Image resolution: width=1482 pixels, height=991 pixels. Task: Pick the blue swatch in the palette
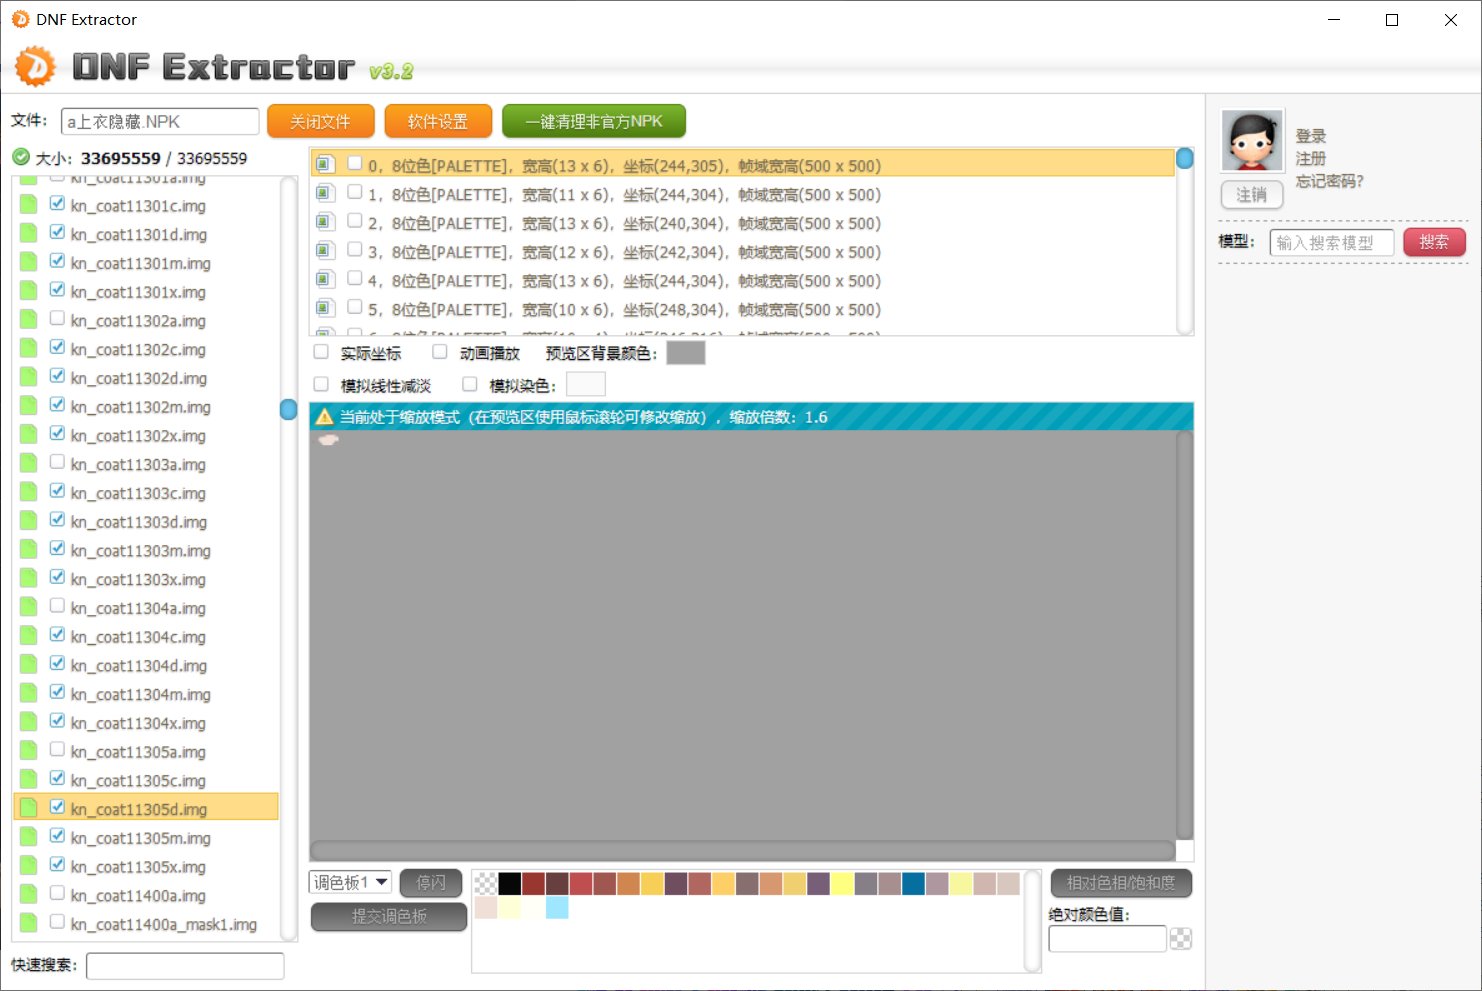(913, 883)
